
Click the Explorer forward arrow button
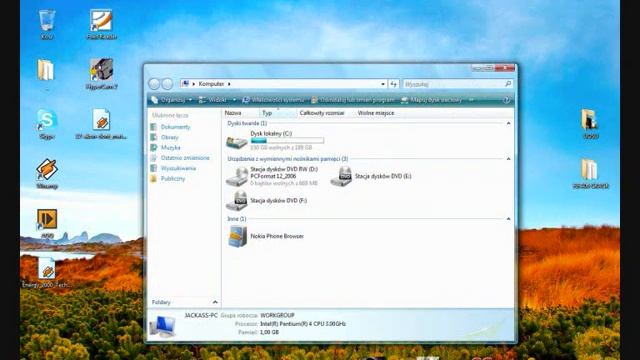pyautogui.click(x=167, y=84)
